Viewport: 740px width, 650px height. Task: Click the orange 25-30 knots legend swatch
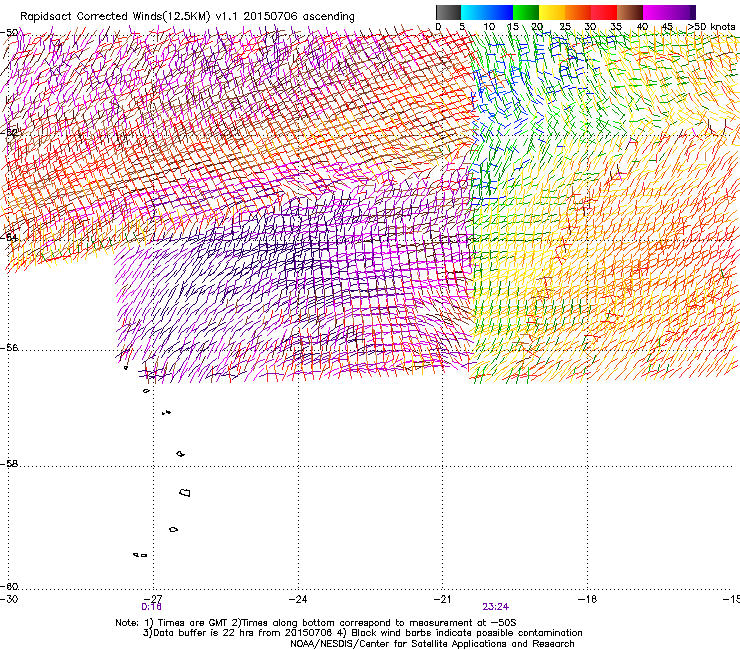click(x=578, y=12)
